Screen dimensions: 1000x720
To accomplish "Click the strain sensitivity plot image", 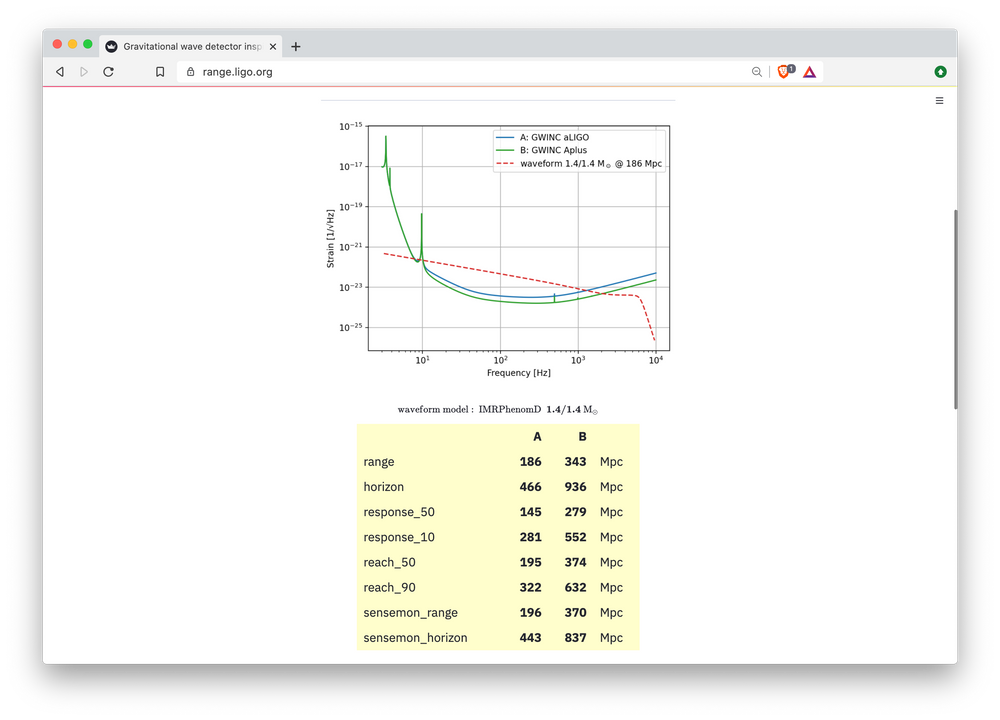I will click(x=497, y=249).
